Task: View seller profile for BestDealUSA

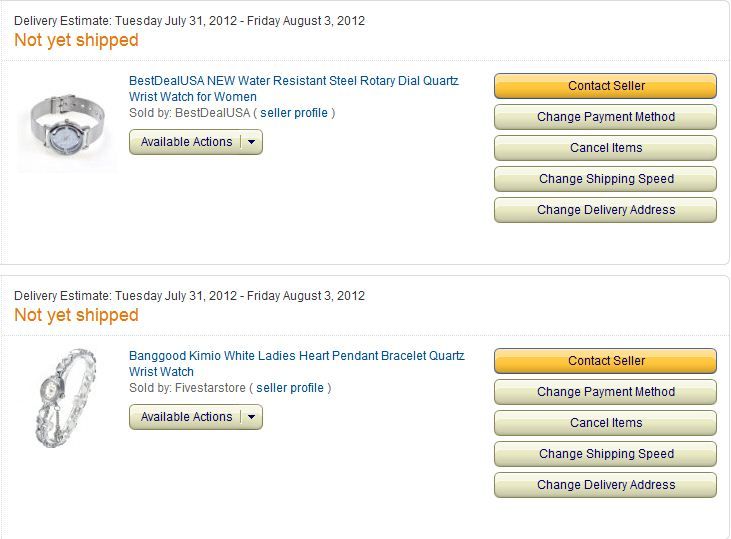Action: tap(294, 113)
